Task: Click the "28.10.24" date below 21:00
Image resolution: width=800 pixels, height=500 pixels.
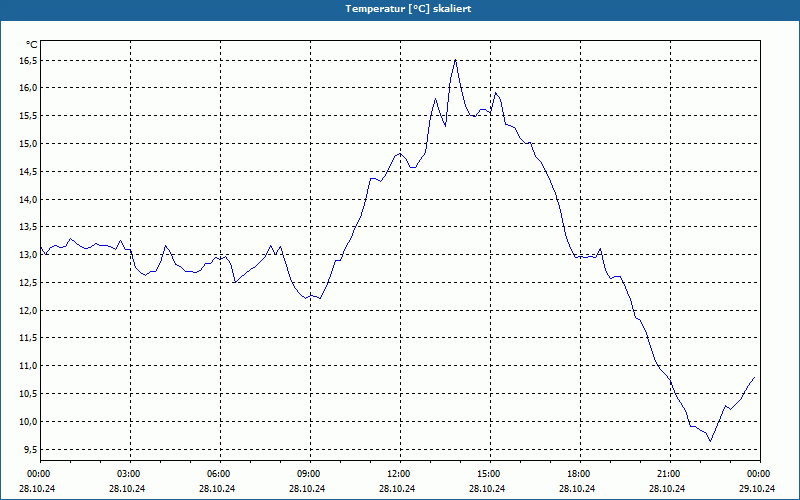Action: [x=667, y=489]
